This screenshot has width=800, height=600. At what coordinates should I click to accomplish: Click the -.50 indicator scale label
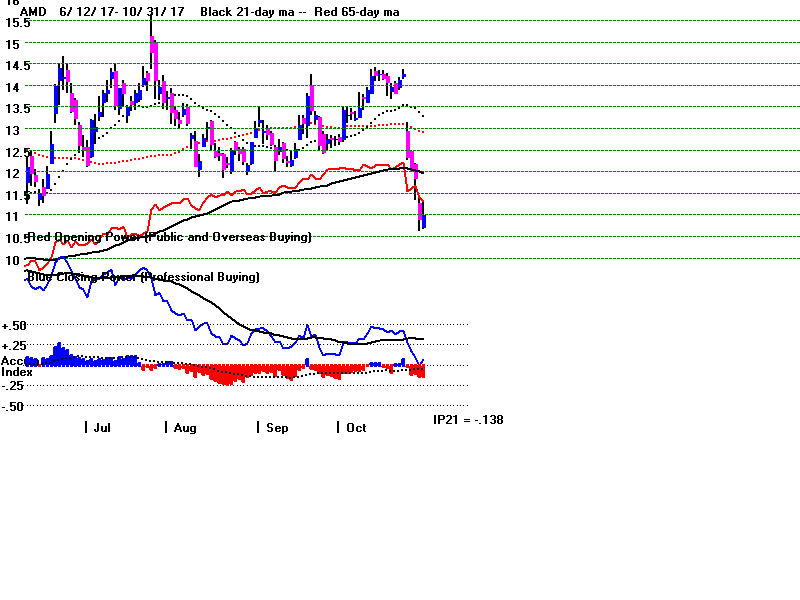pos(13,406)
